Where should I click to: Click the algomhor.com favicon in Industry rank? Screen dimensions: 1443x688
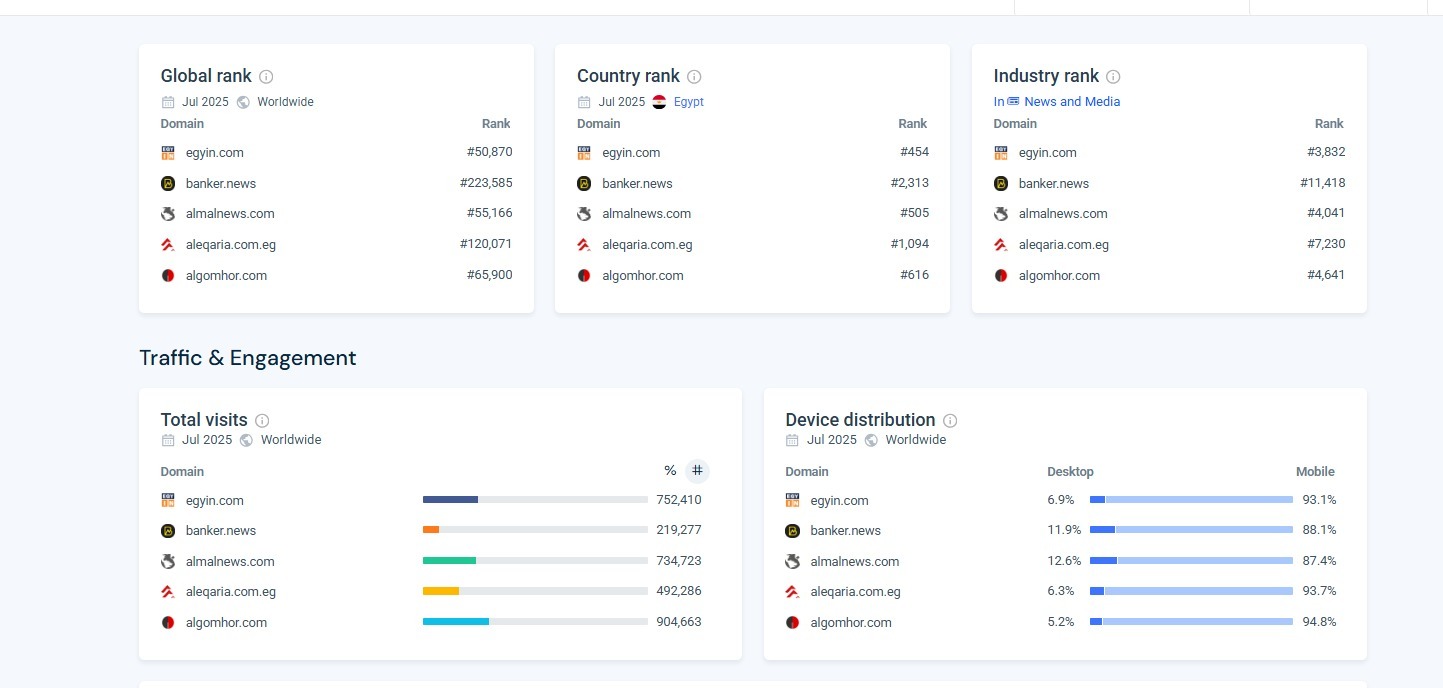tap(1001, 276)
